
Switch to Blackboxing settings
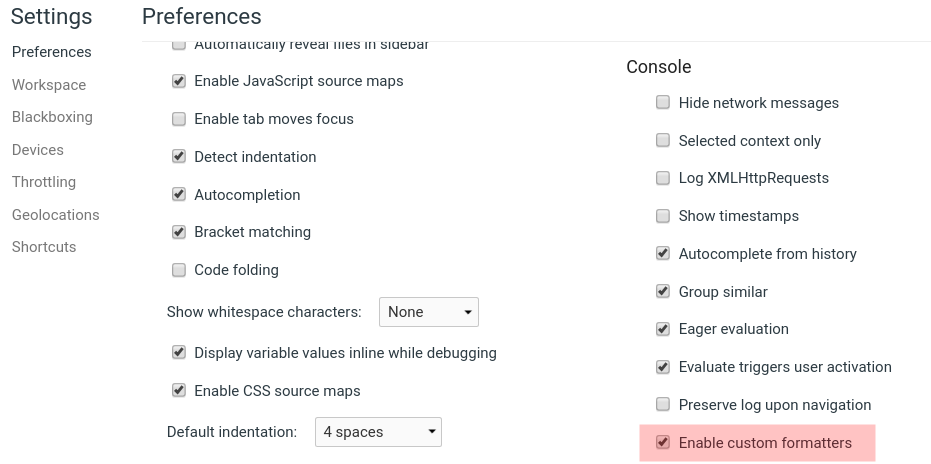(52, 117)
